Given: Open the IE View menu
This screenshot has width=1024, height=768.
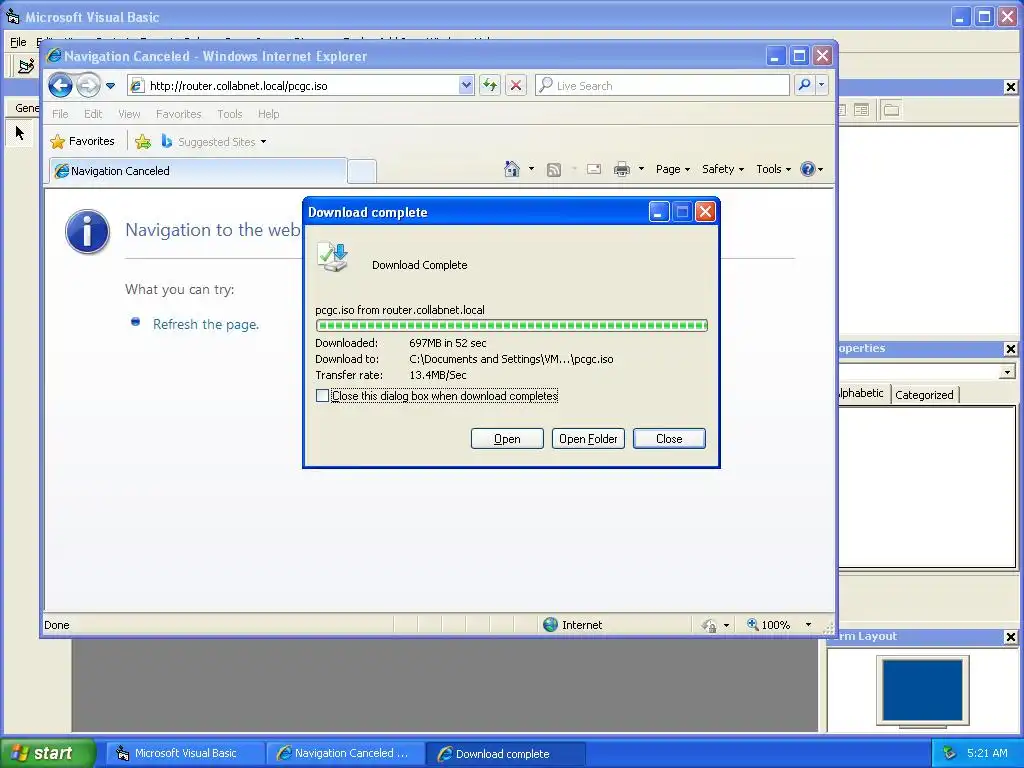Looking at the screenshot, I should [129, 114].
